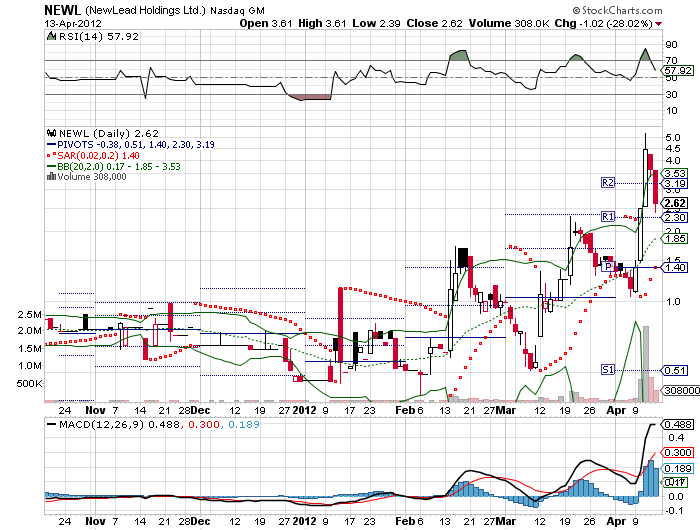Click the RSI(14) indicator icon

tap(51, 36)
